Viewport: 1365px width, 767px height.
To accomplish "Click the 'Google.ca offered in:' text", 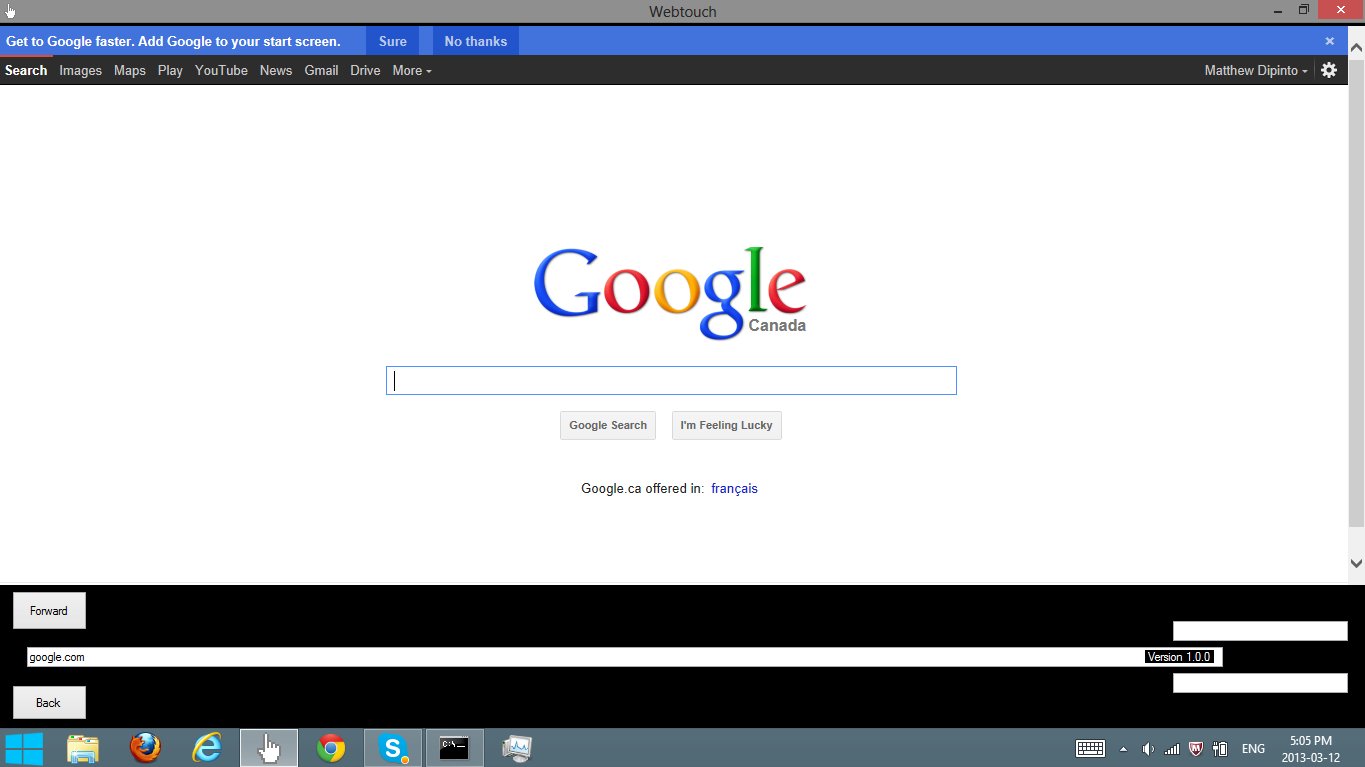I will click(643, 489).
